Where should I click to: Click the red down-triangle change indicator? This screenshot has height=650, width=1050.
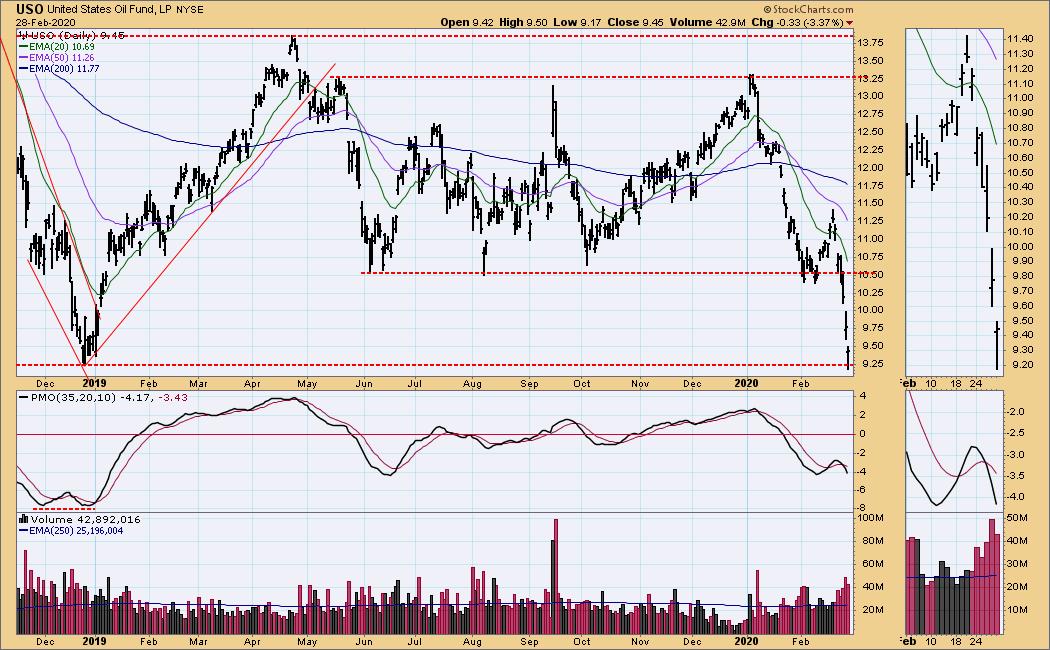pos(850,22)
